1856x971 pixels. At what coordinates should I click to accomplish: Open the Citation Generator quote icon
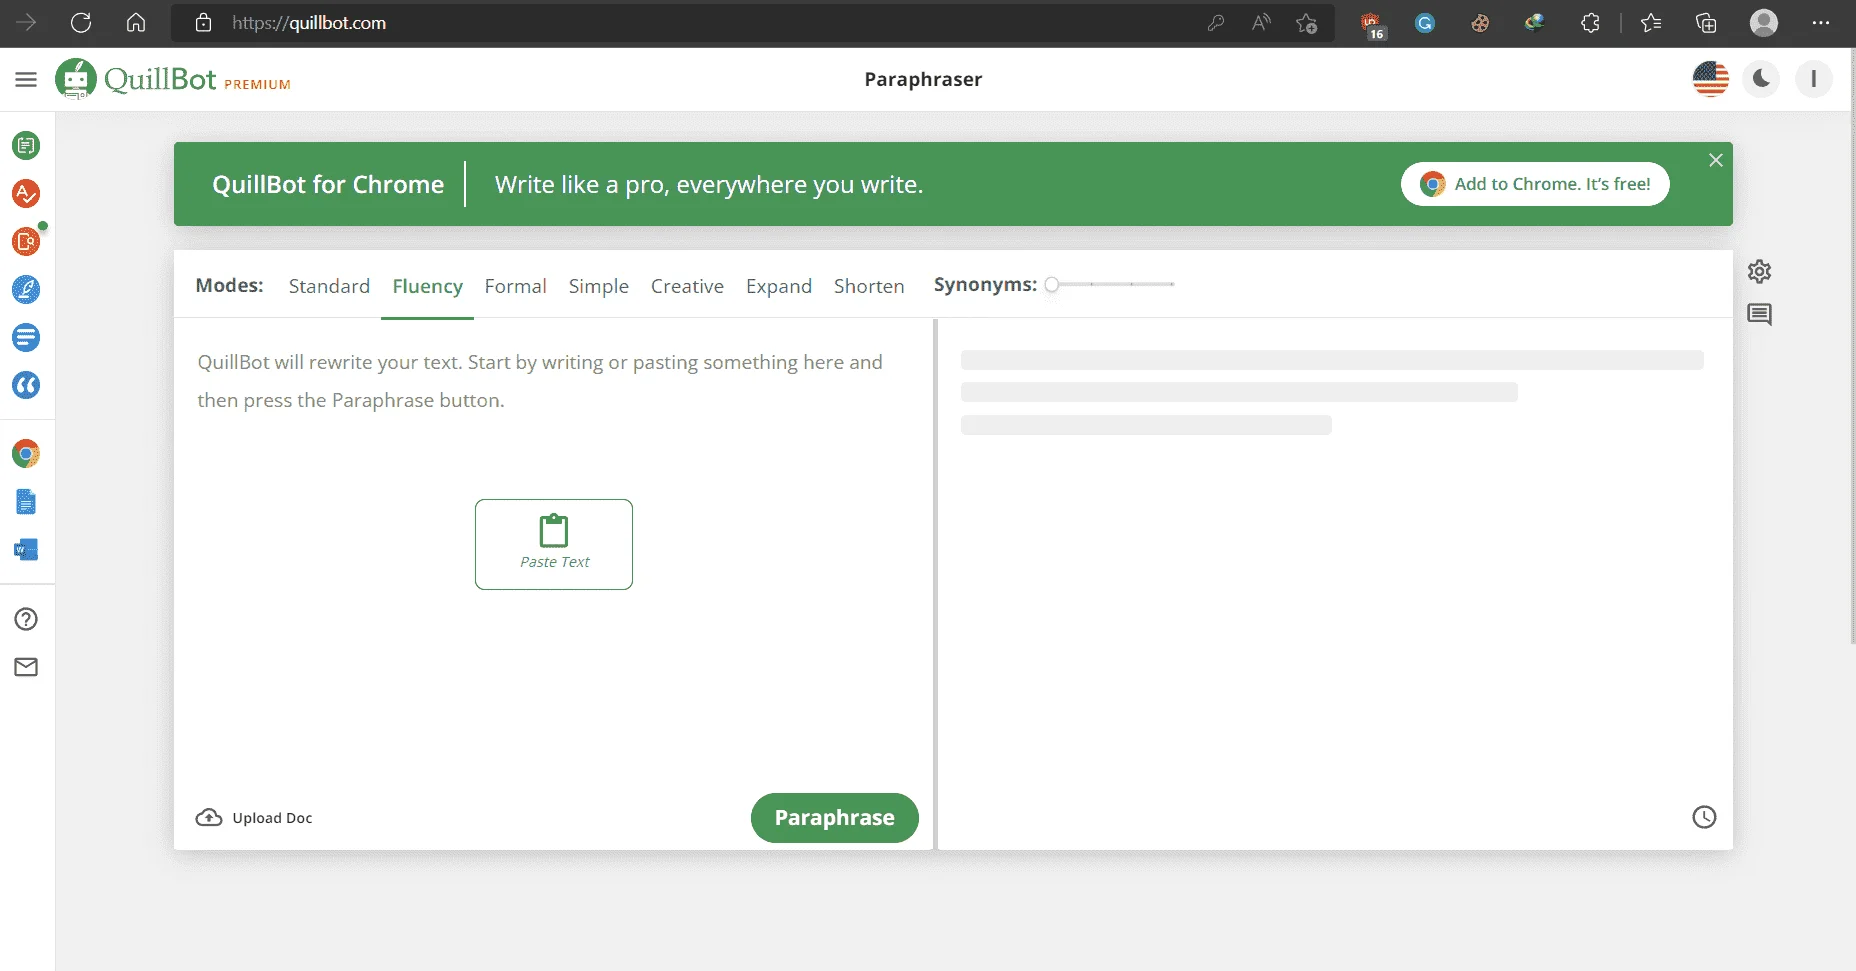click(x=26, y=386)
